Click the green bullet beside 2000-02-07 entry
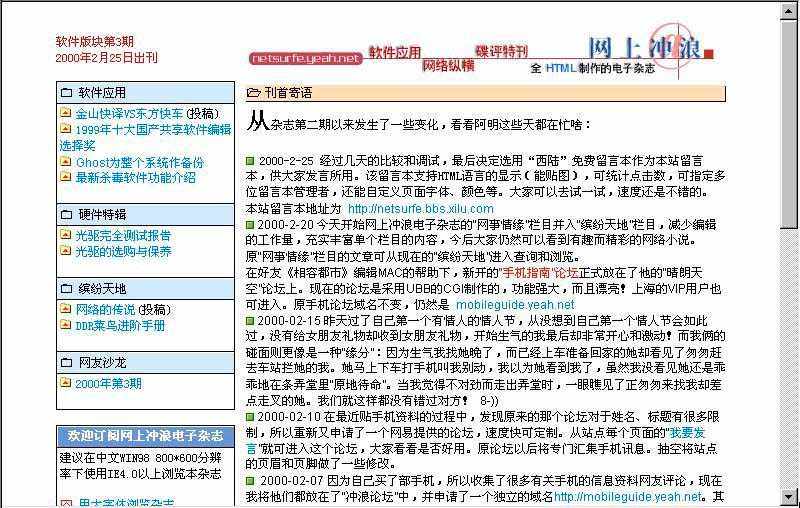This screenshot has height=508, width=800. pyautogui.click(x=250, y=480)
